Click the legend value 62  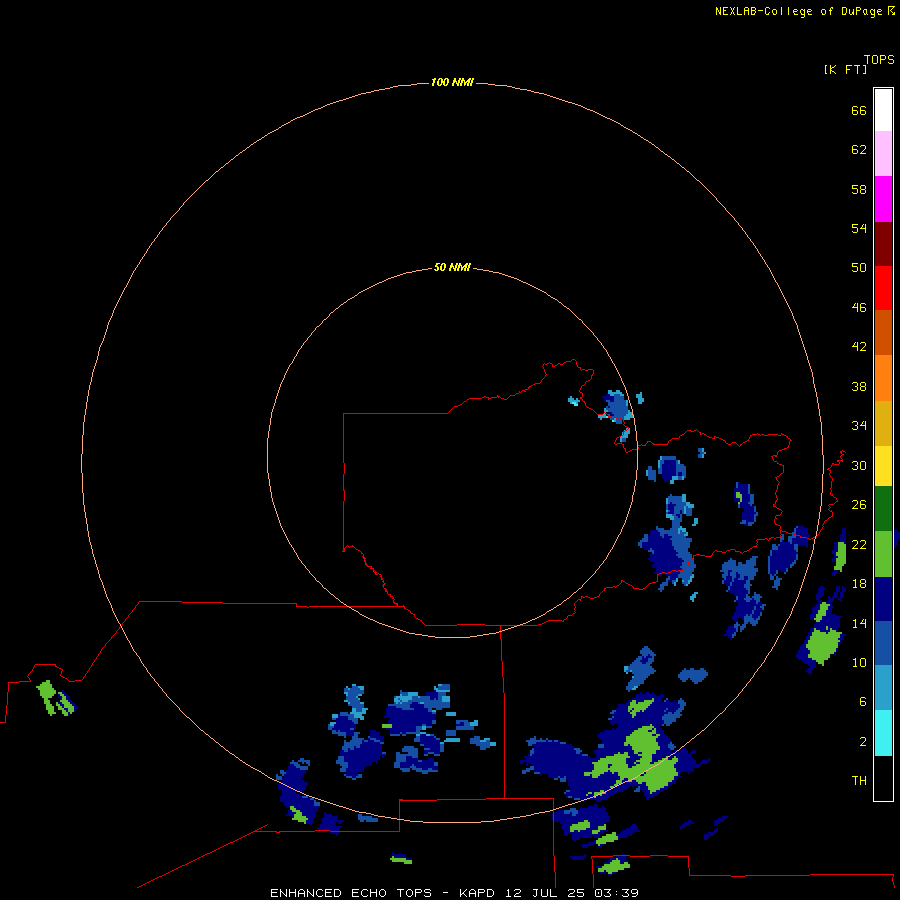(859, 150)
